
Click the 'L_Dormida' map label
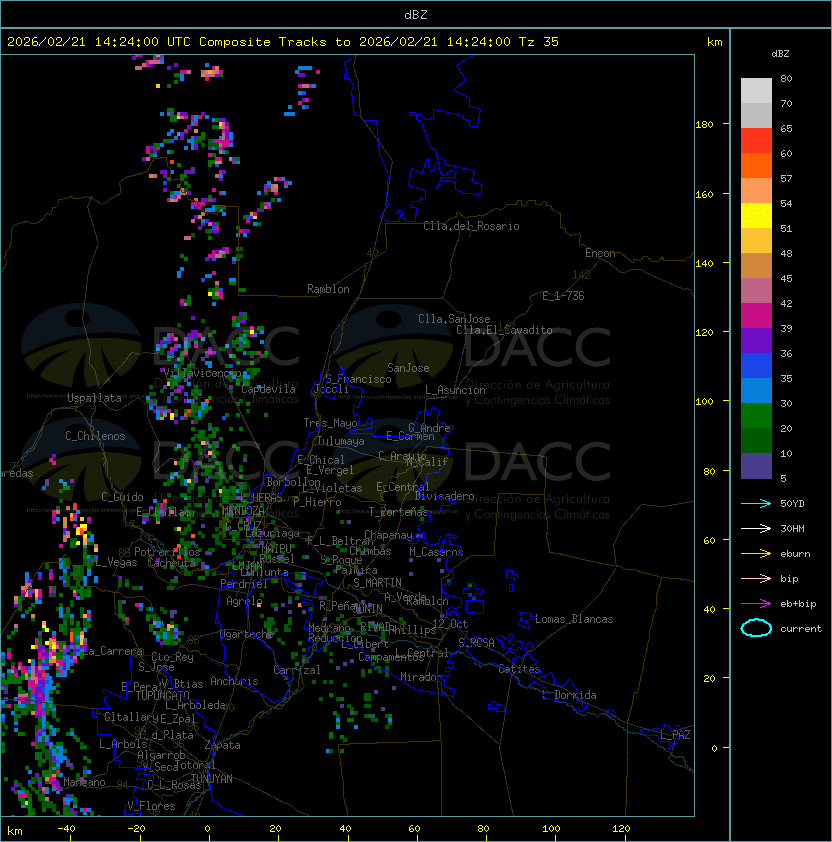569,695
